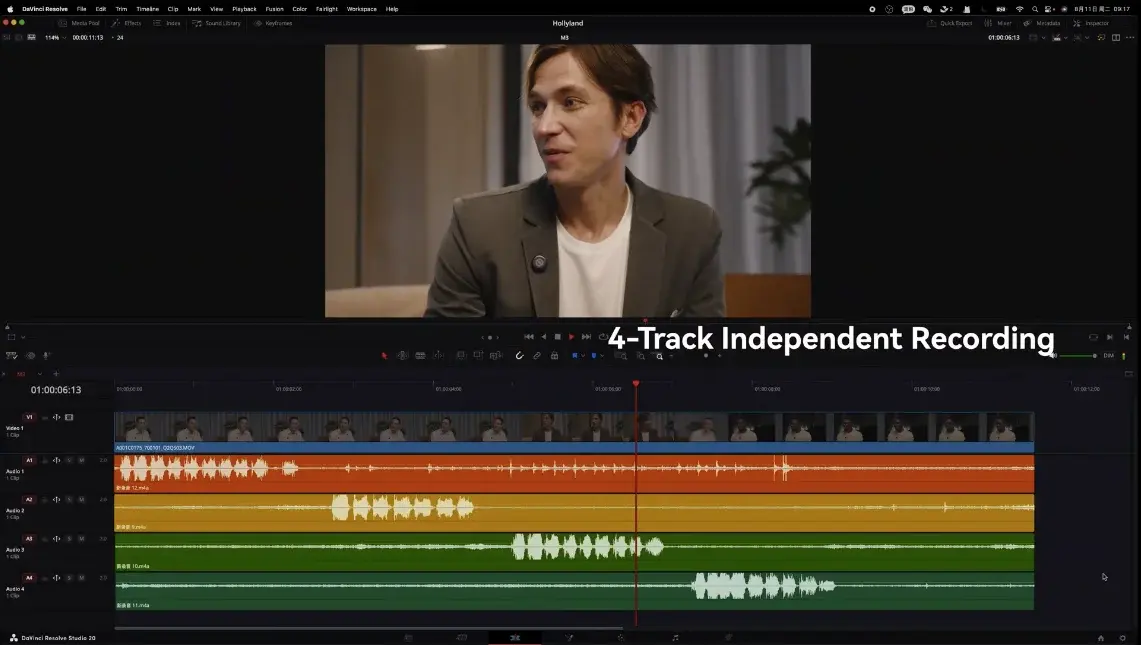This screenshot has width=1141, height=645.
Task: Click the Wi-Fi menu bar icon
Action: (1019, 9)
